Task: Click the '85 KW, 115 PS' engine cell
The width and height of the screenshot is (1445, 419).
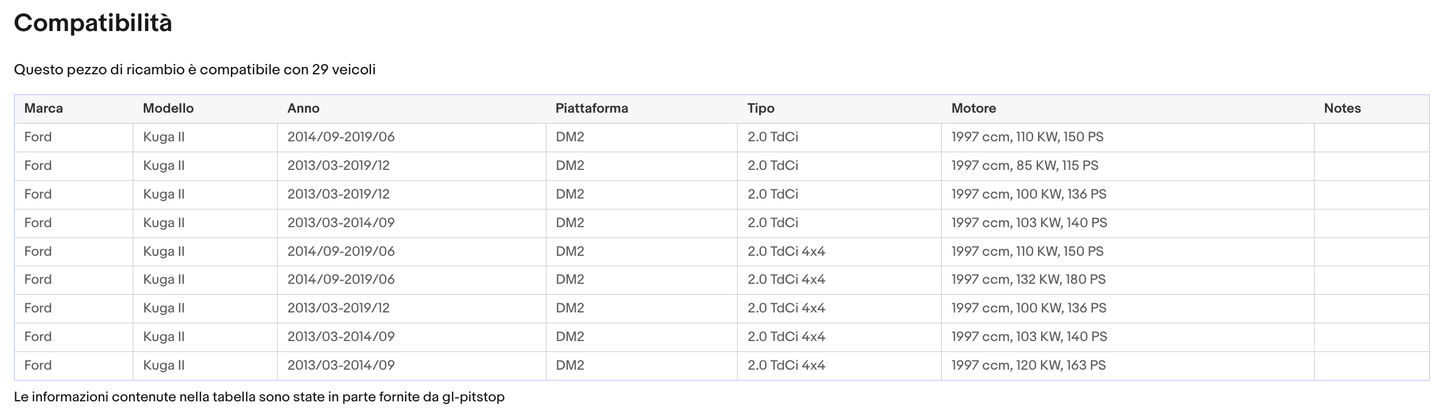Action: (1024, 165)
